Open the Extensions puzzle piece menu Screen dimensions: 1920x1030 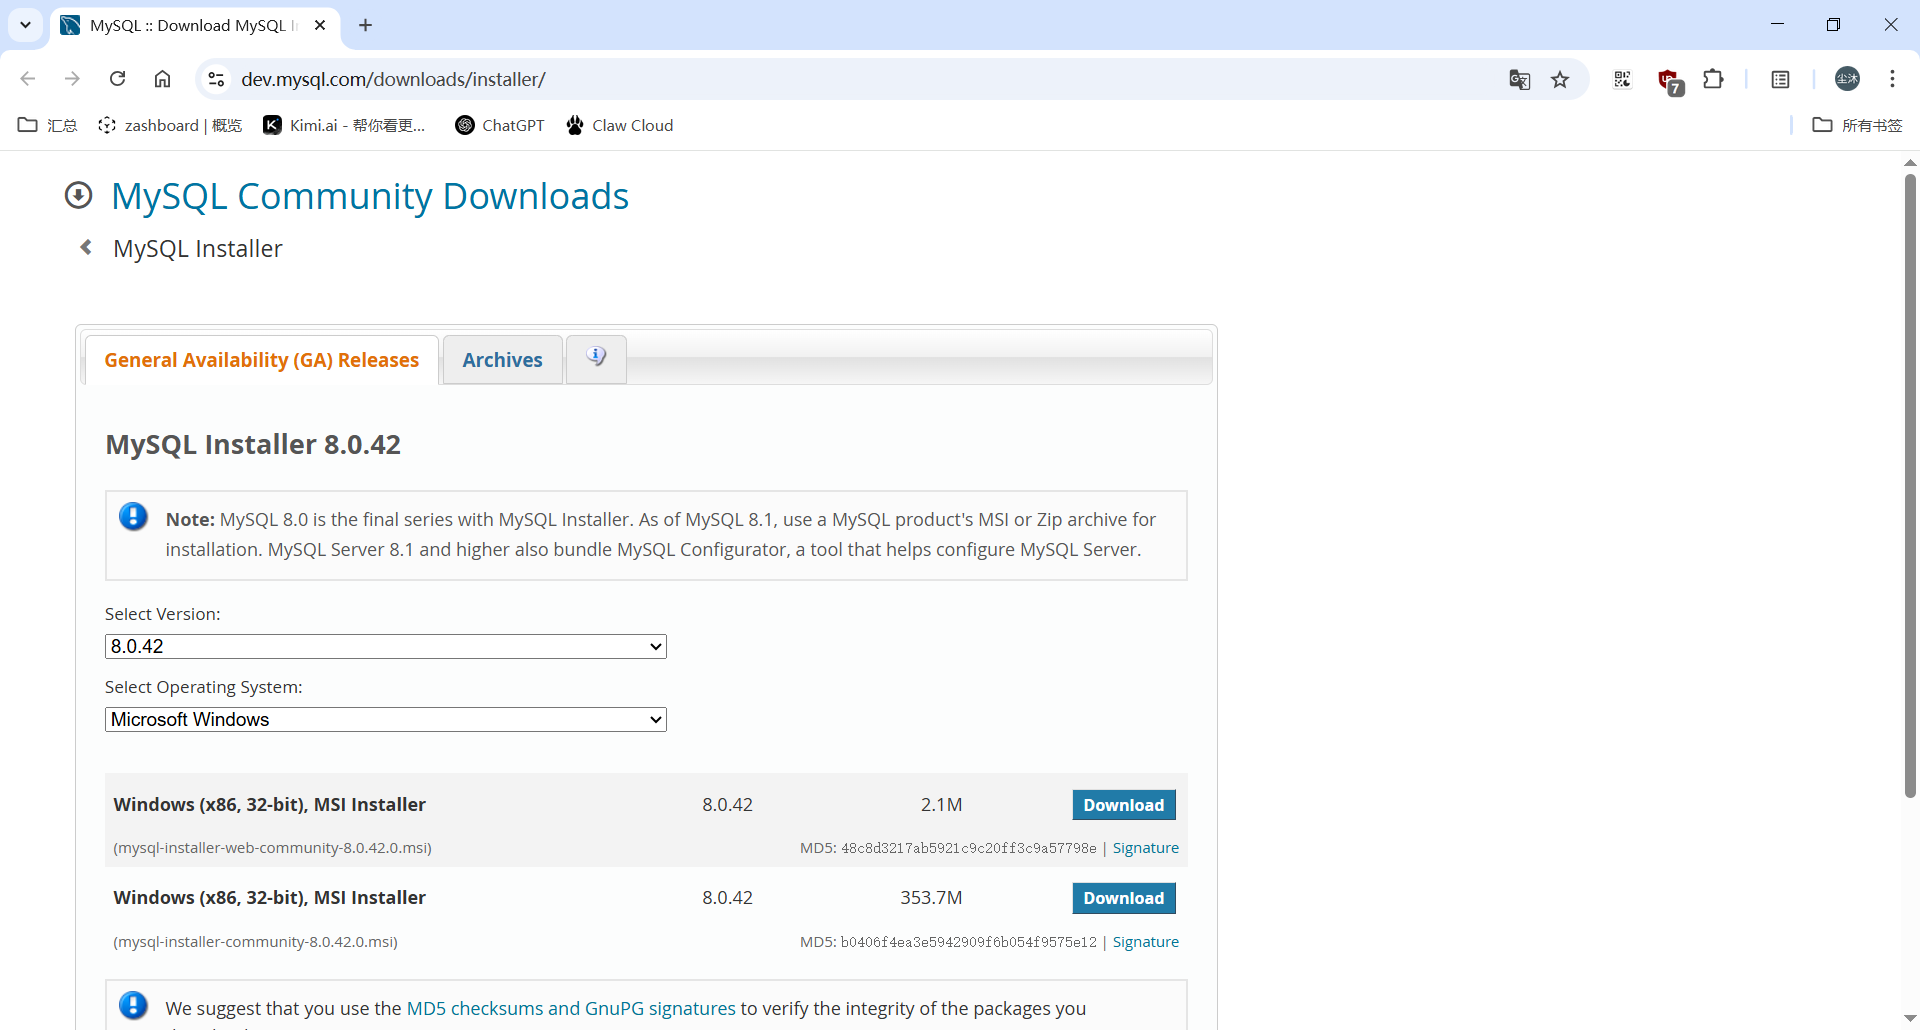click(x=1713, y=79)
